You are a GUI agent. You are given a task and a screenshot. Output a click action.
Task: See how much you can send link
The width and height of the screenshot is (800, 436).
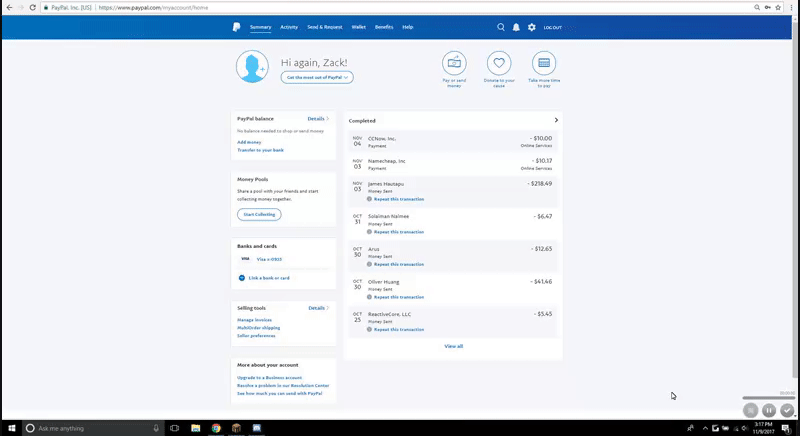coord(280,394)
